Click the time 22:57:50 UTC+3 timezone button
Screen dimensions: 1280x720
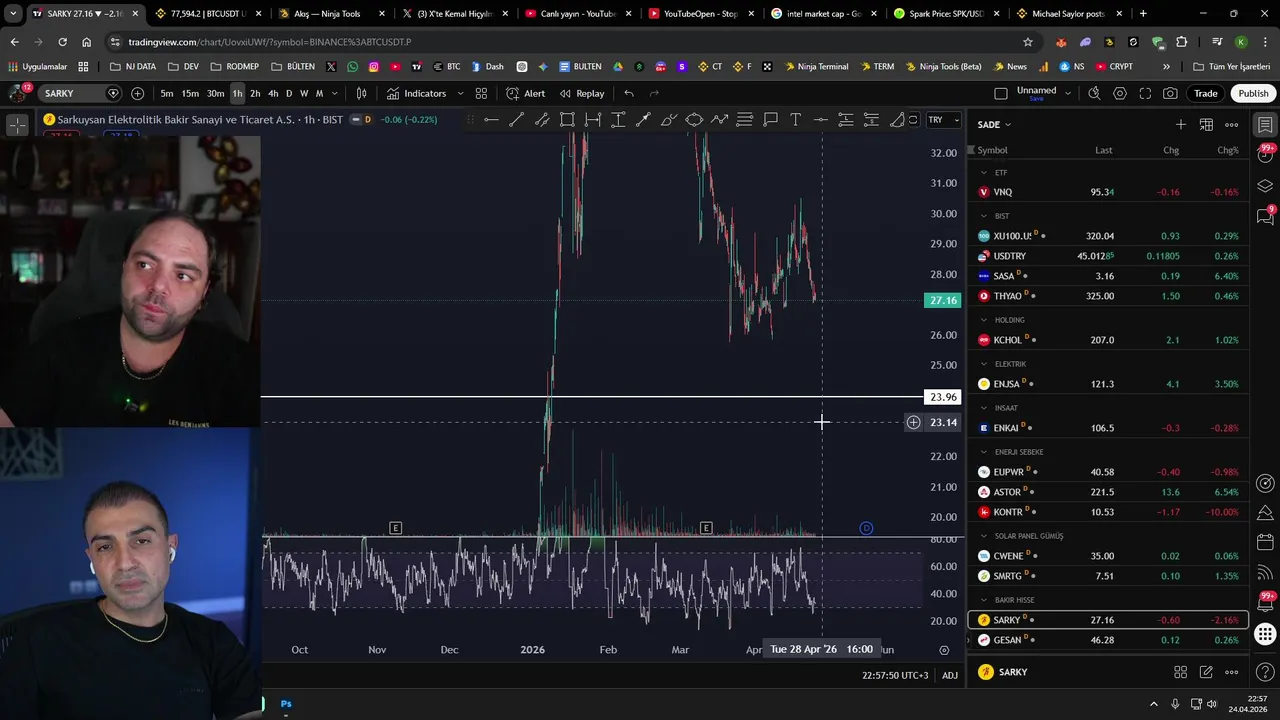point(895,675)
